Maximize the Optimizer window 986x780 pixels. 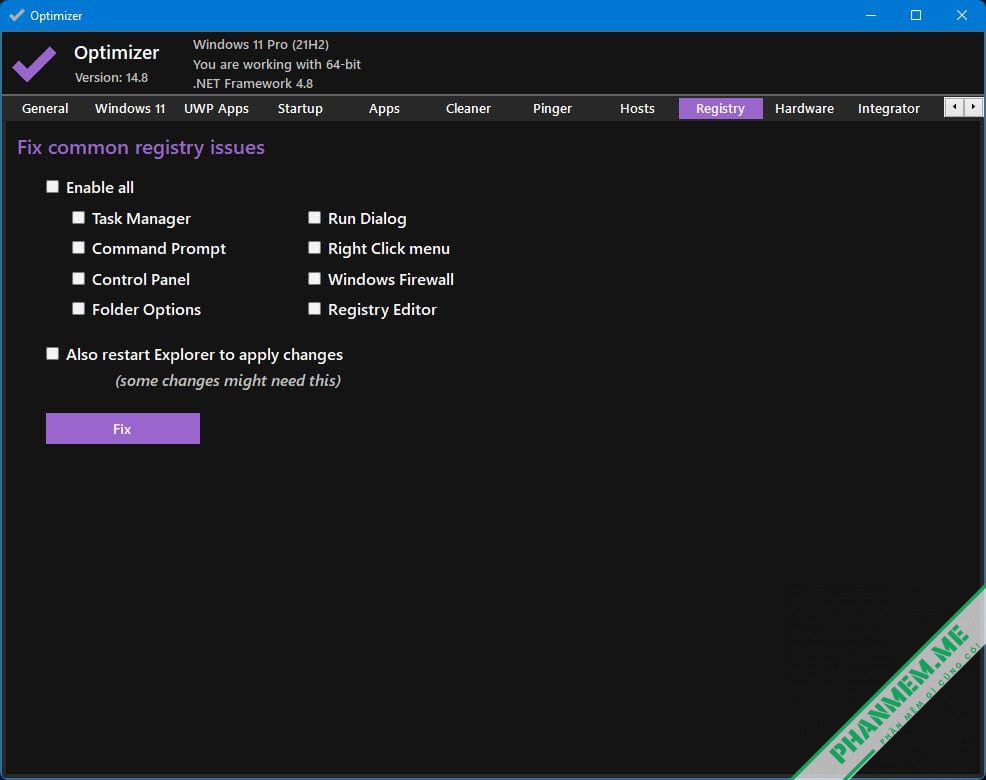(x=916, y=15)
